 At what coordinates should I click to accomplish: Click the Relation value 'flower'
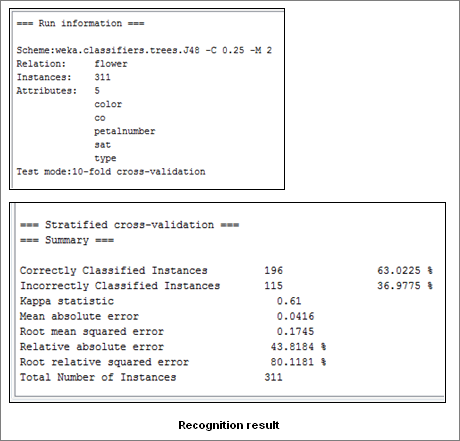pos(111,64)
